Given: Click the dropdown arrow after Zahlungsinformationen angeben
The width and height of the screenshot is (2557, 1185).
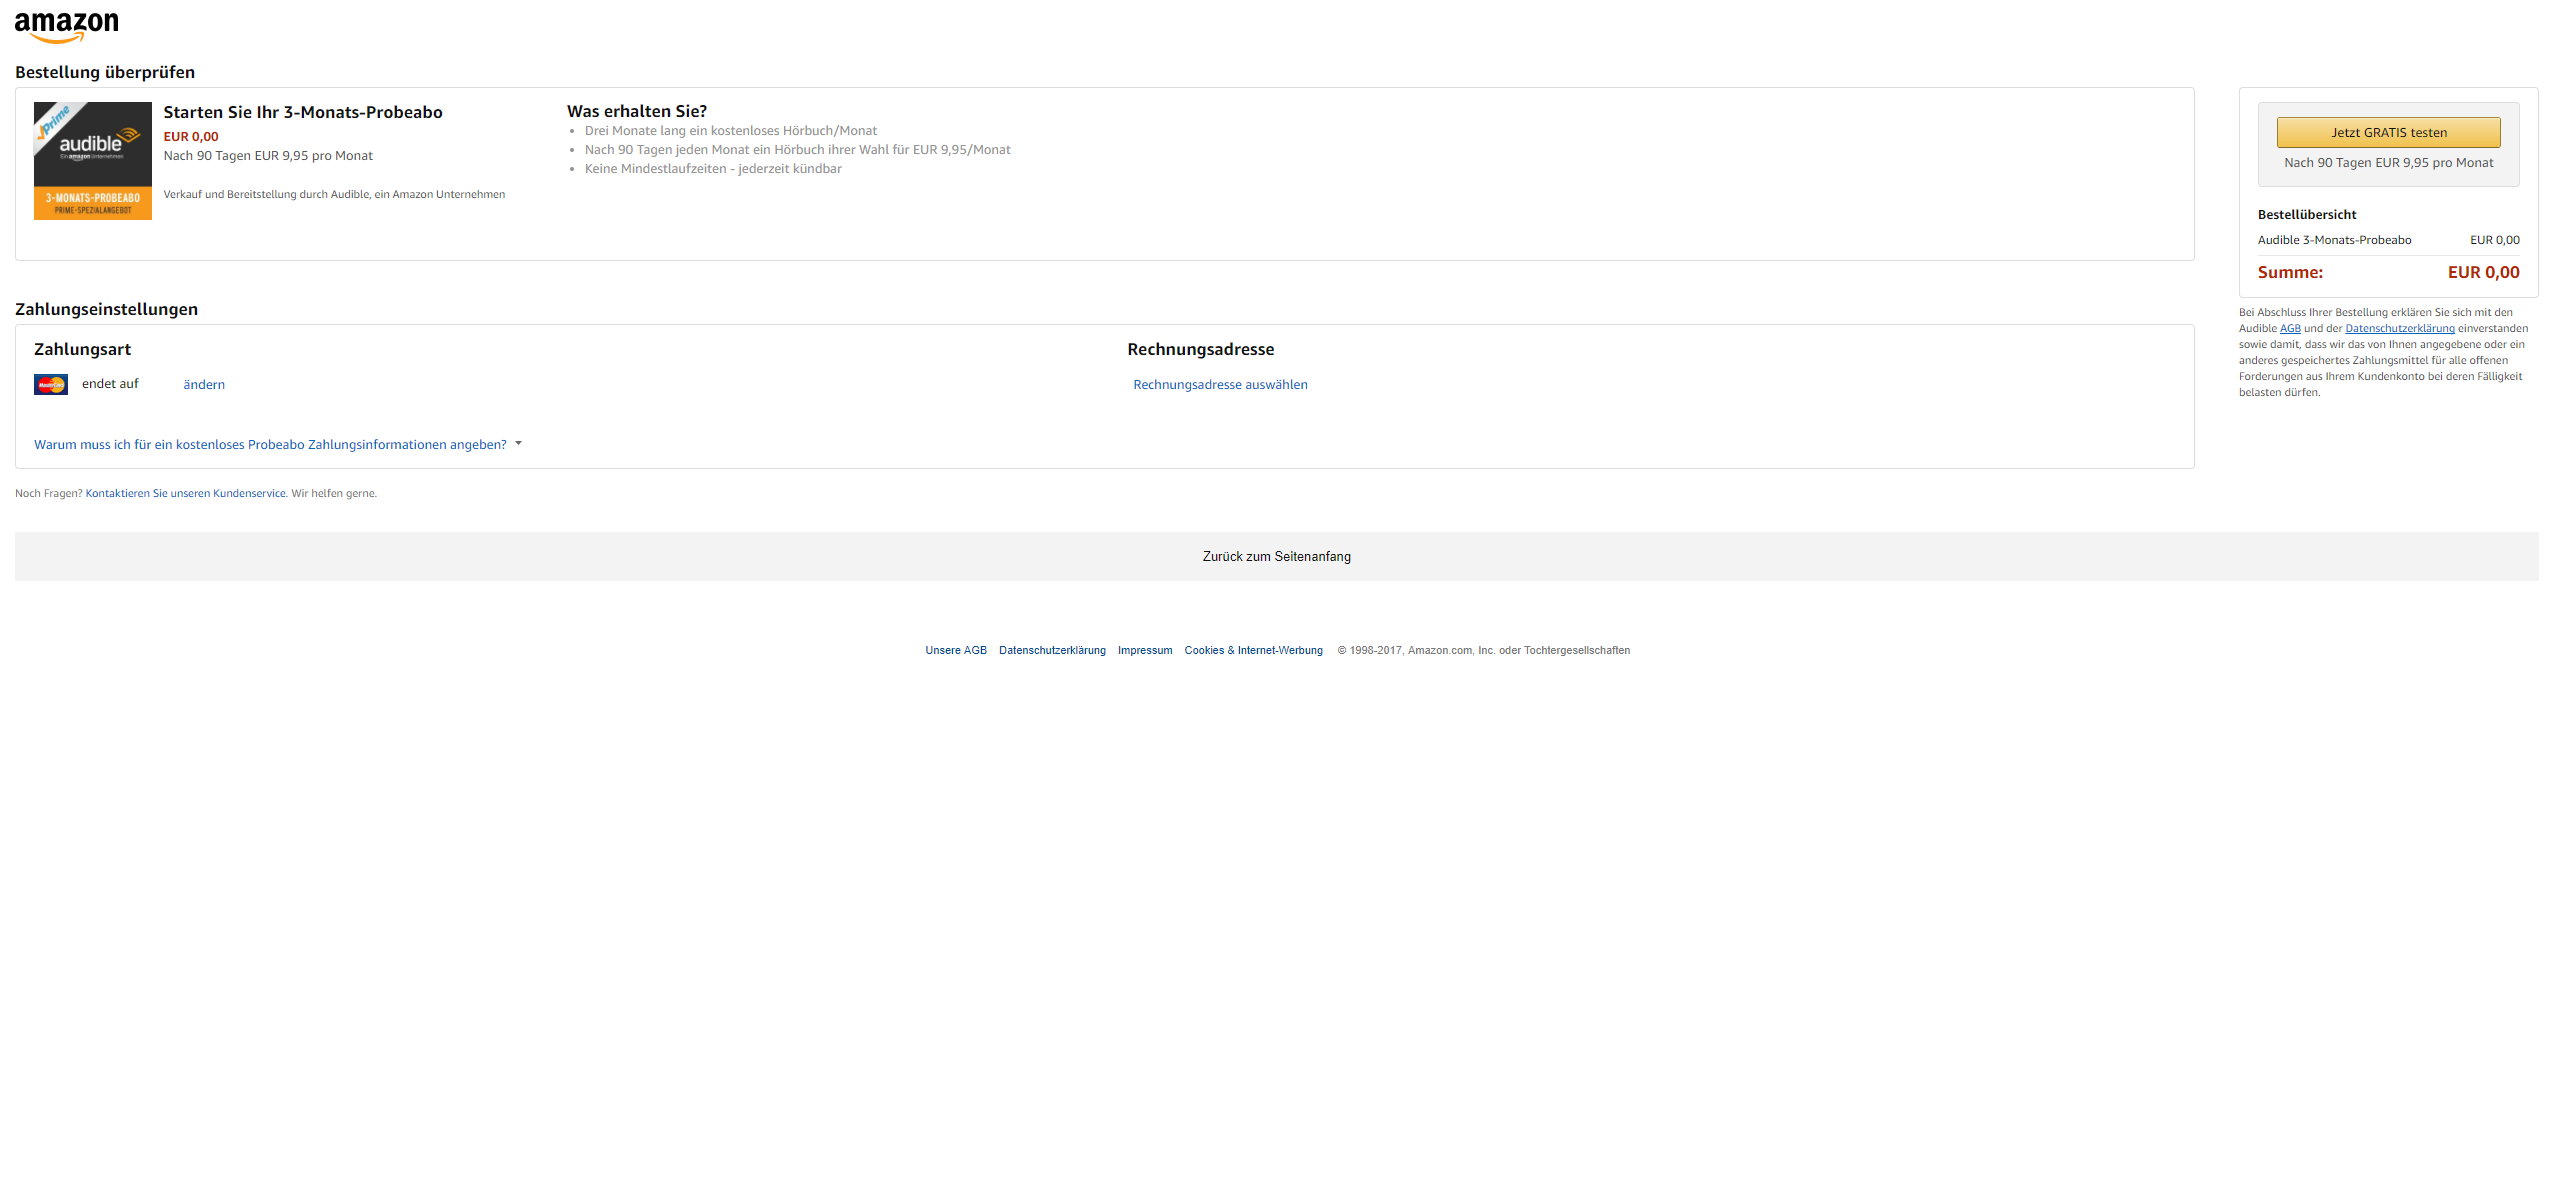Looking at the screenshot, I should (518, 443).
